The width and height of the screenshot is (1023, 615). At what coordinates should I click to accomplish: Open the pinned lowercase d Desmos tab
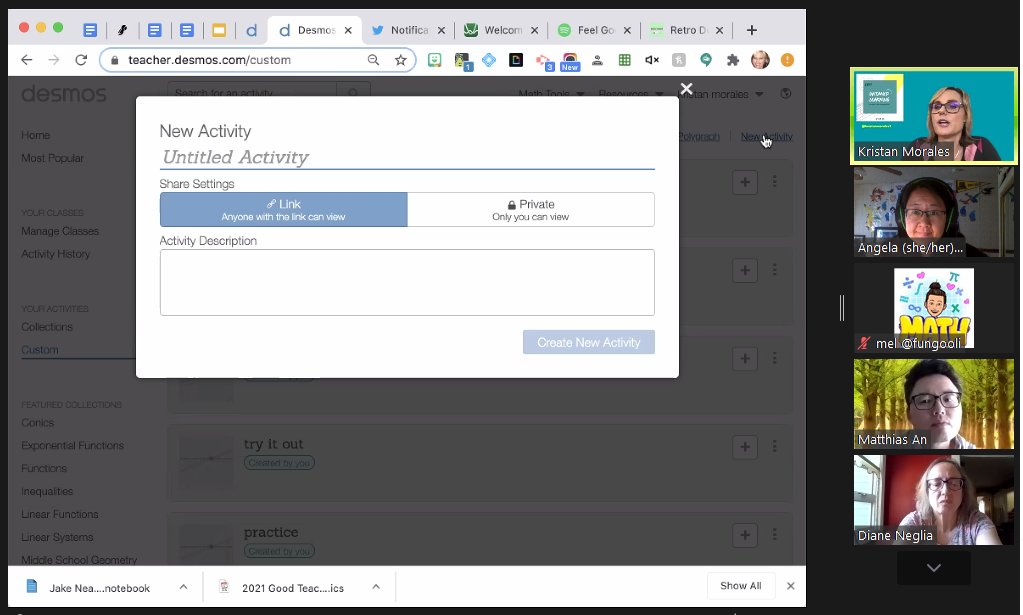click(x=251, y=30)
